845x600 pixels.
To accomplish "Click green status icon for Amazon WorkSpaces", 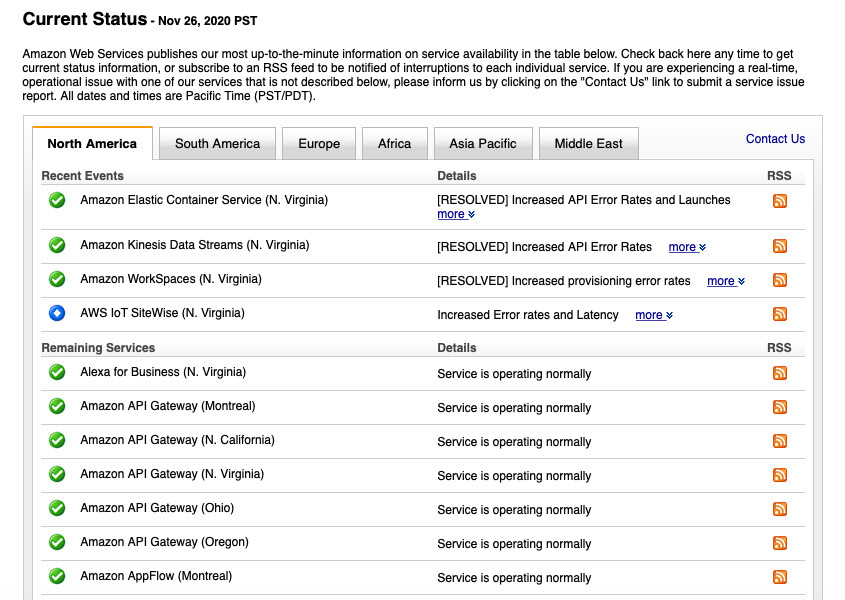I will pos(57,279).
